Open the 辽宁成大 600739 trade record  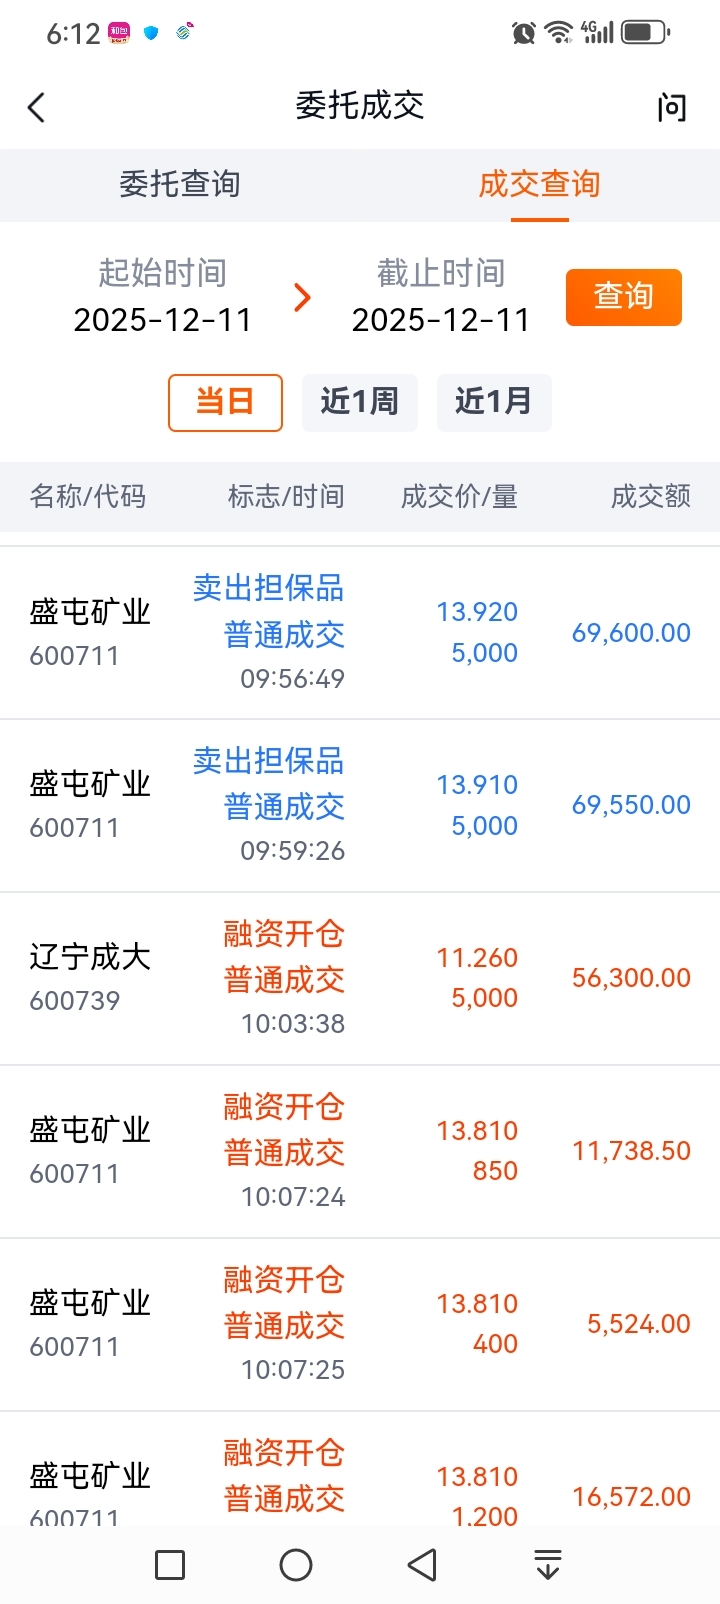click(x=360, y=978)
